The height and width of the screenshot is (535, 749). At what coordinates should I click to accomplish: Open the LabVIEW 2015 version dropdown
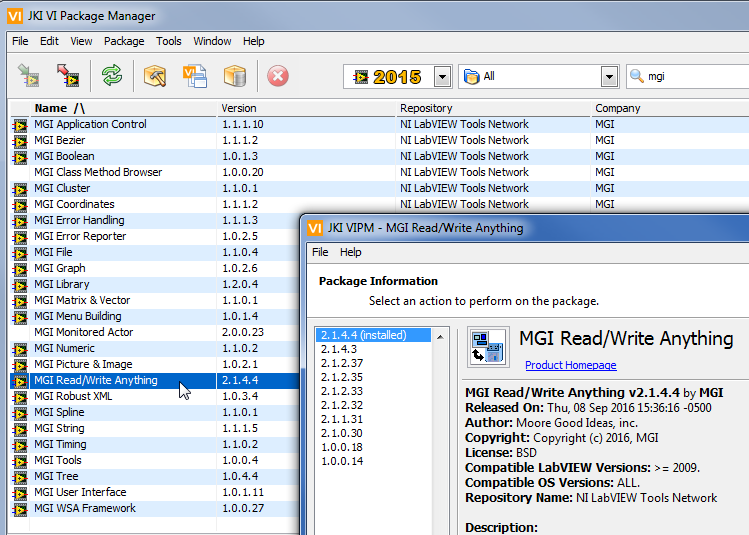pyautogui.click(x=442, y=76)
